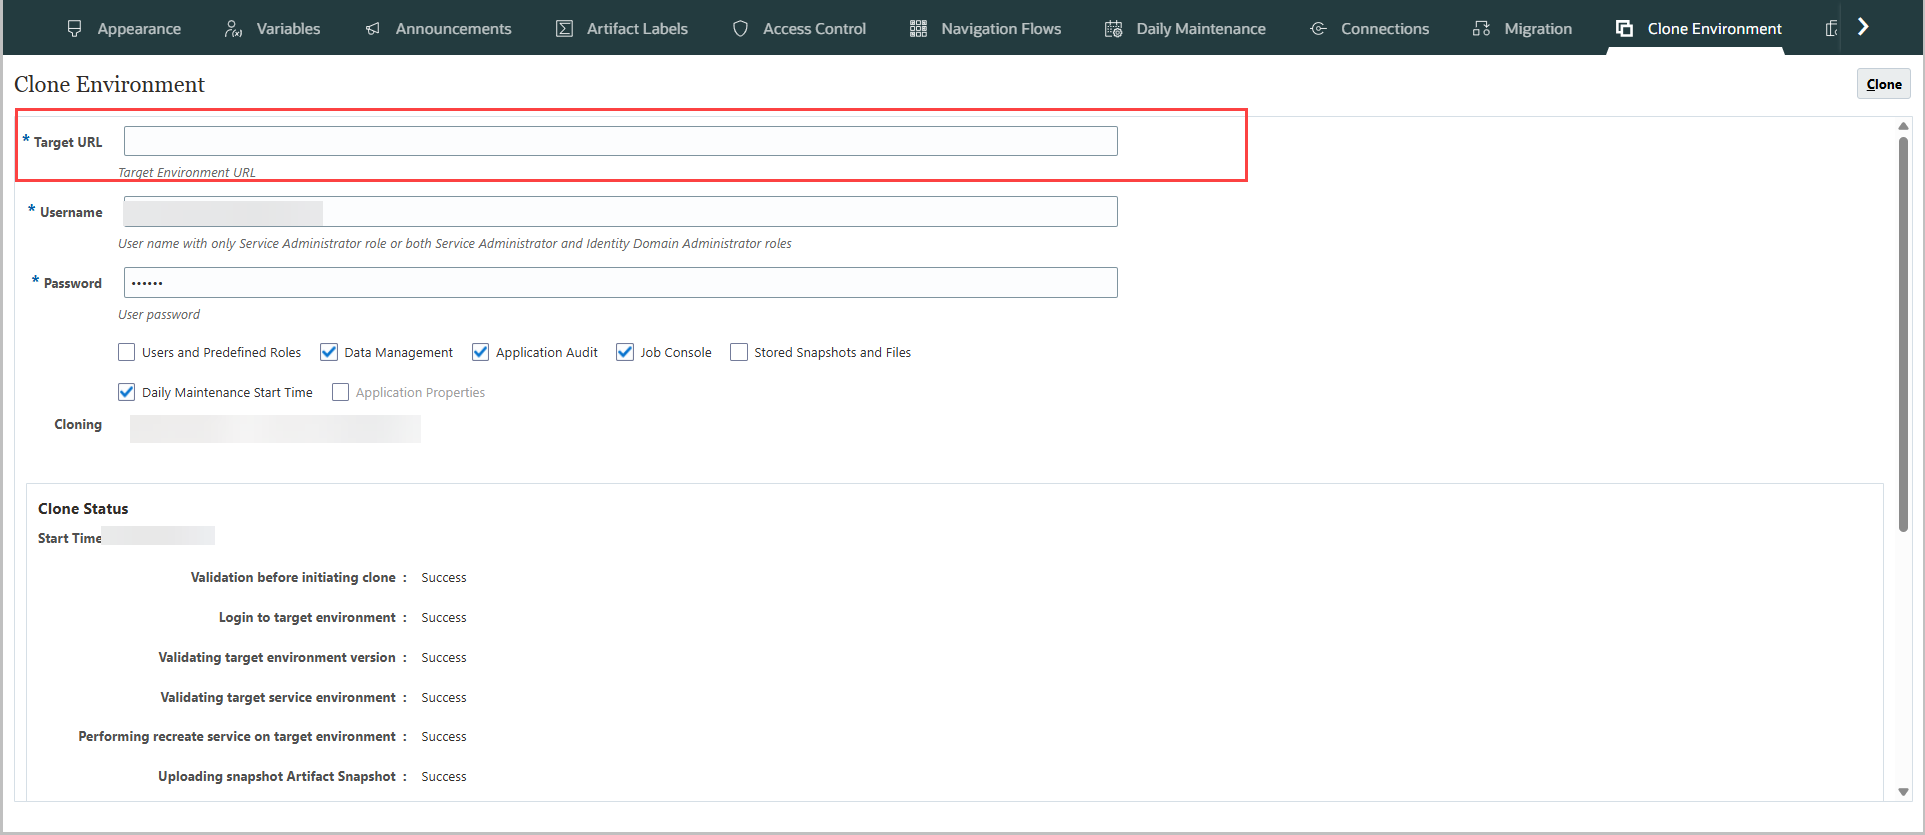The height and width of the screenshot is (835, 1925).
Task: Enable Stored Snapshots and Files checkbox
Action: point(739,352)
